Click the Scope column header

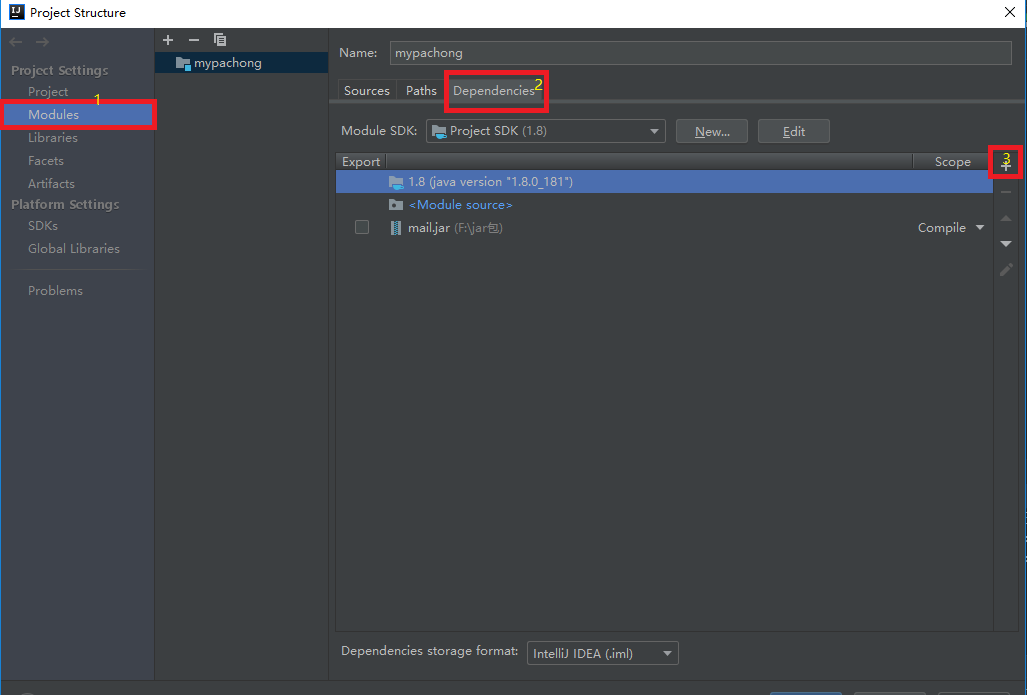pos(952,162)
